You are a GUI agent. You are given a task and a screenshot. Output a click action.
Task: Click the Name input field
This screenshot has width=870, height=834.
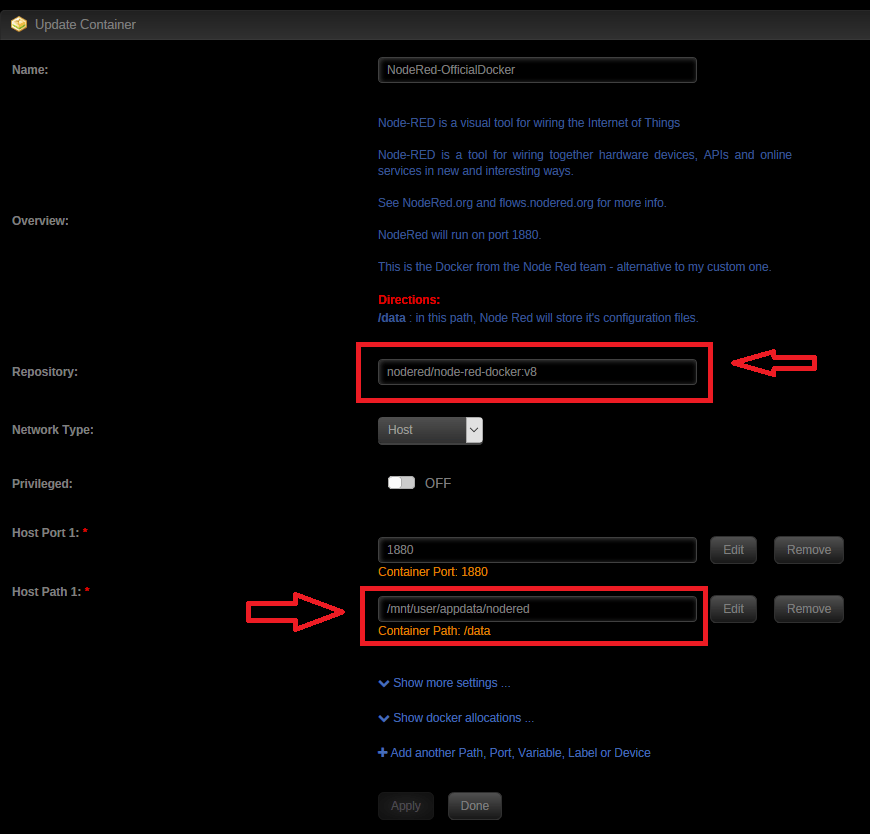[x=537, y=70]
